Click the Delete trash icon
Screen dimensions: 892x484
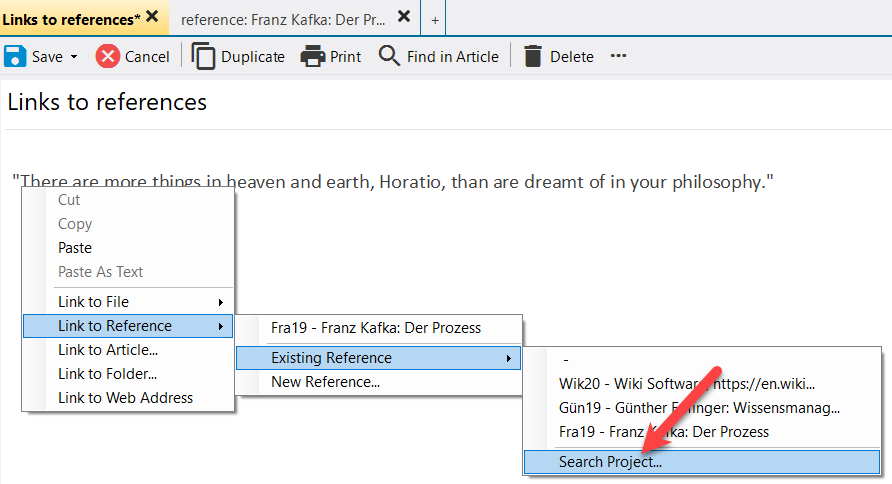pyautogui.click(x=533, y=56)
